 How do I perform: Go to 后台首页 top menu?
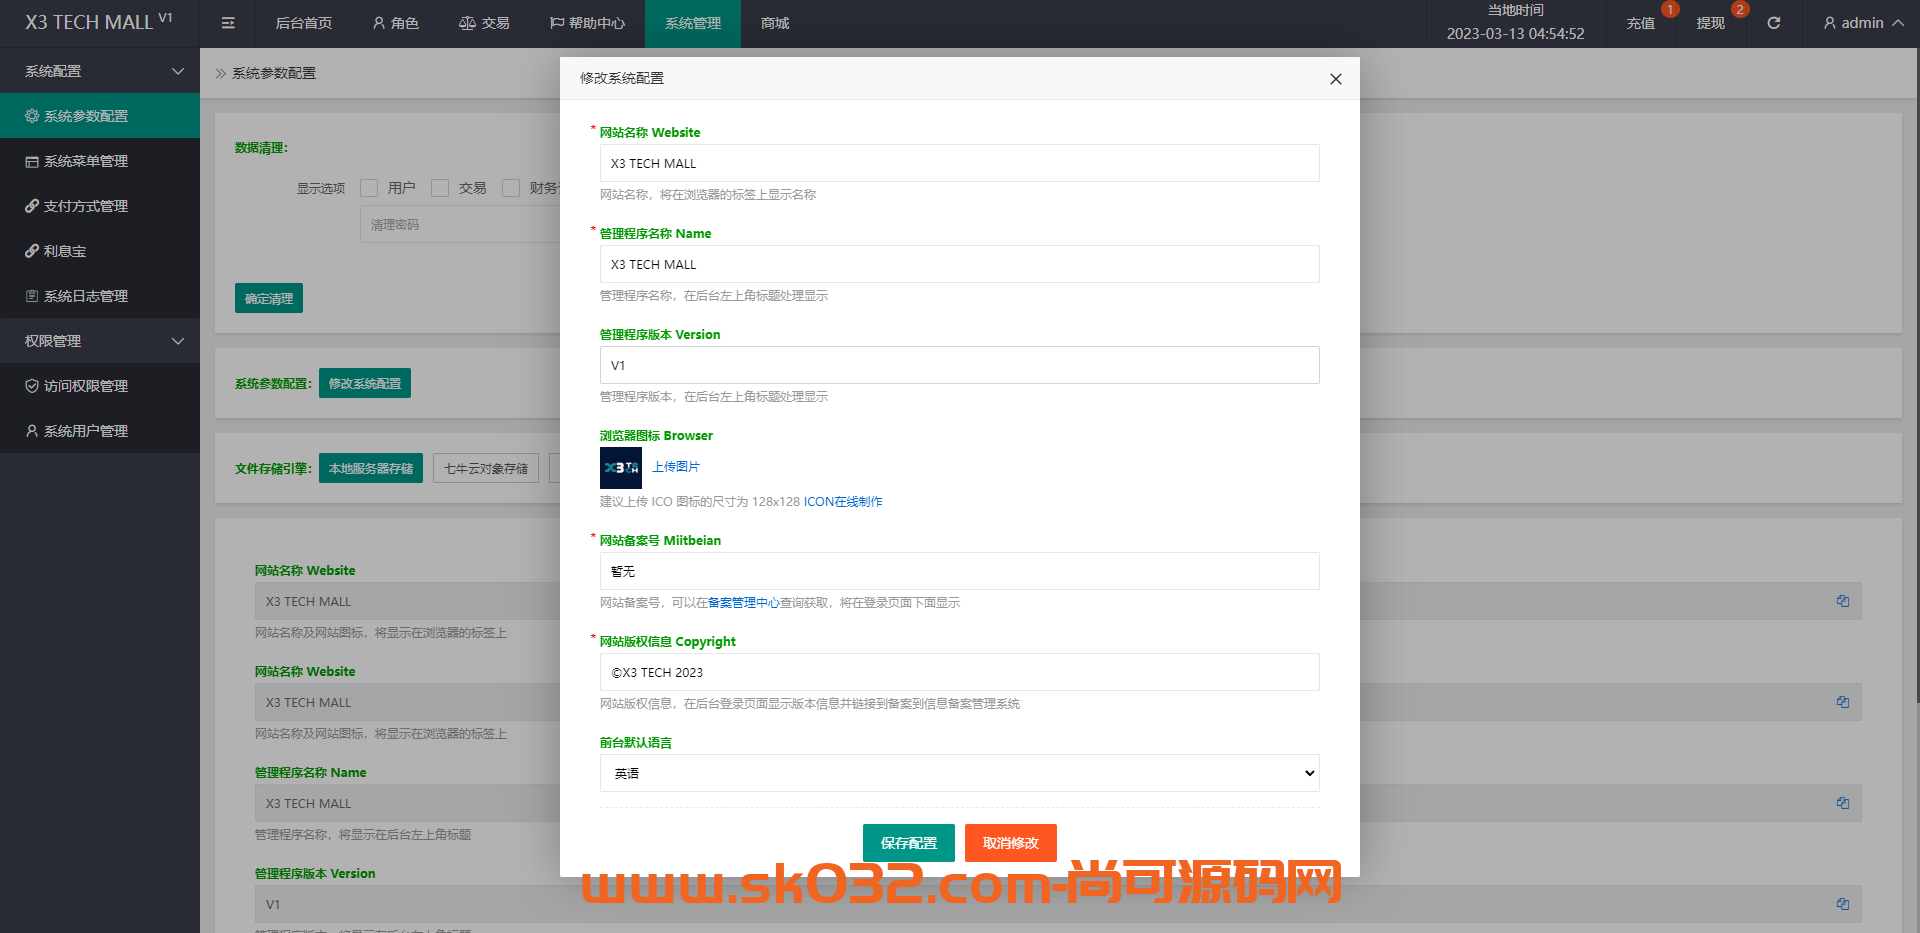click(x=304, y=23)
